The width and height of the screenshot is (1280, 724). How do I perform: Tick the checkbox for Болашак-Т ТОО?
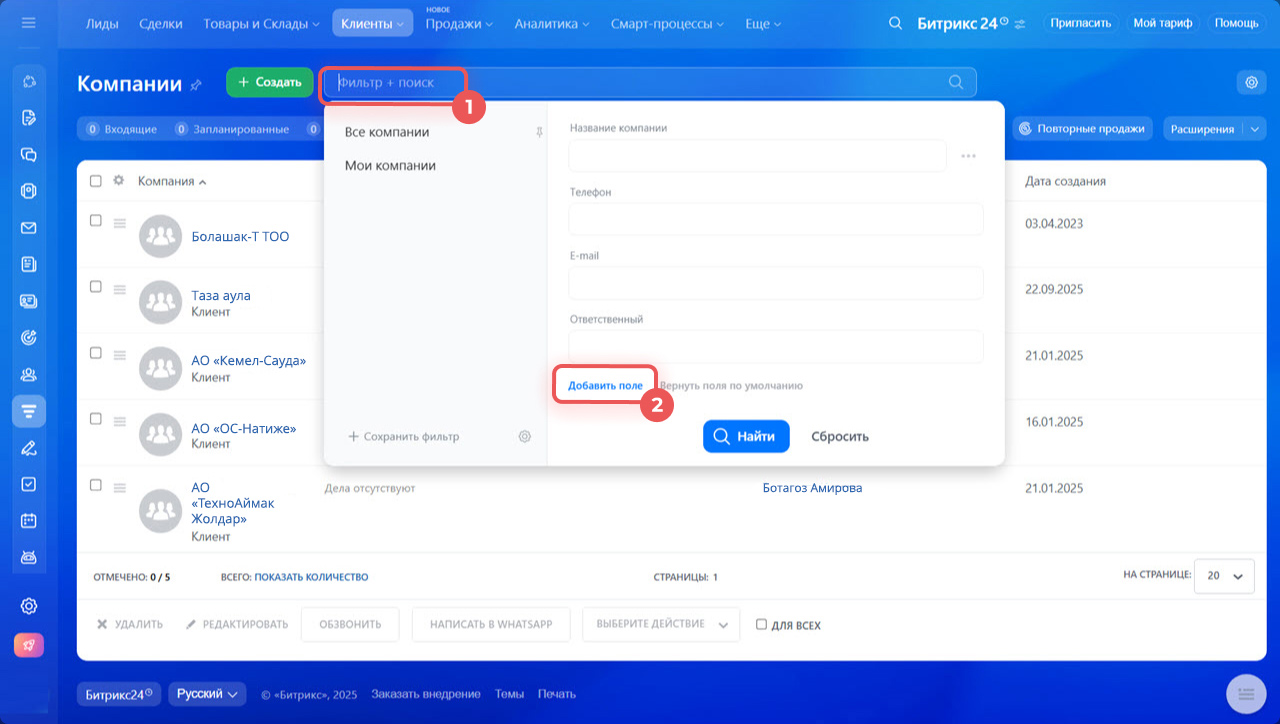[96, 221]
